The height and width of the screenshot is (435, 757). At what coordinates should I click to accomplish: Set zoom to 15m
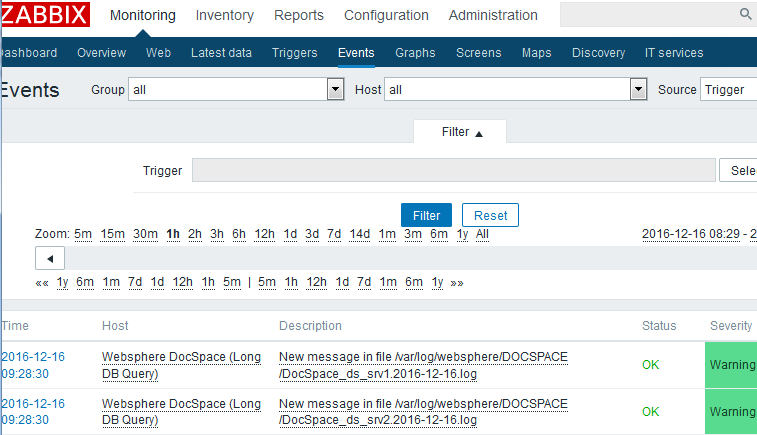(x=112, y=234)
